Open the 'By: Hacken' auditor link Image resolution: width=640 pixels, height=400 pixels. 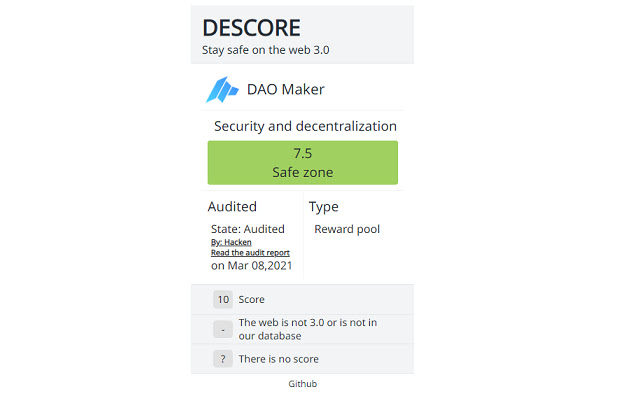tap(231, 242)
